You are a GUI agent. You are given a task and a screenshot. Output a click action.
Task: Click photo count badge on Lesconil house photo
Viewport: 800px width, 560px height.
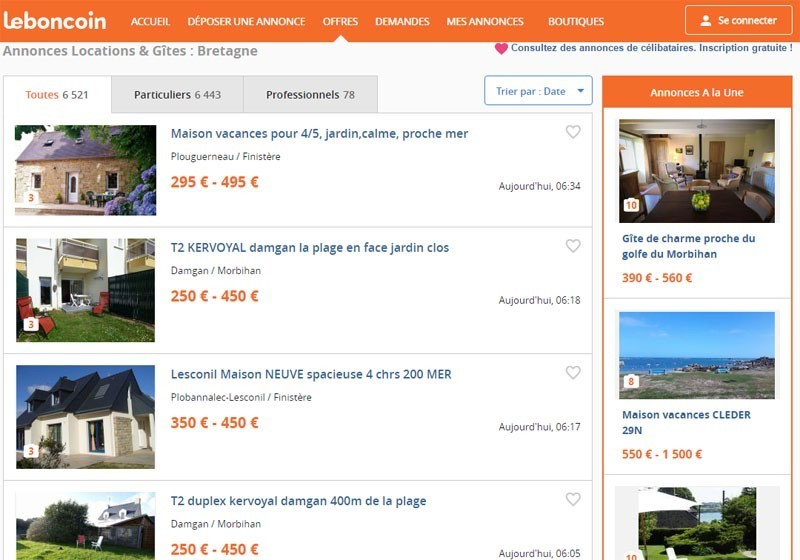[31, 451]
